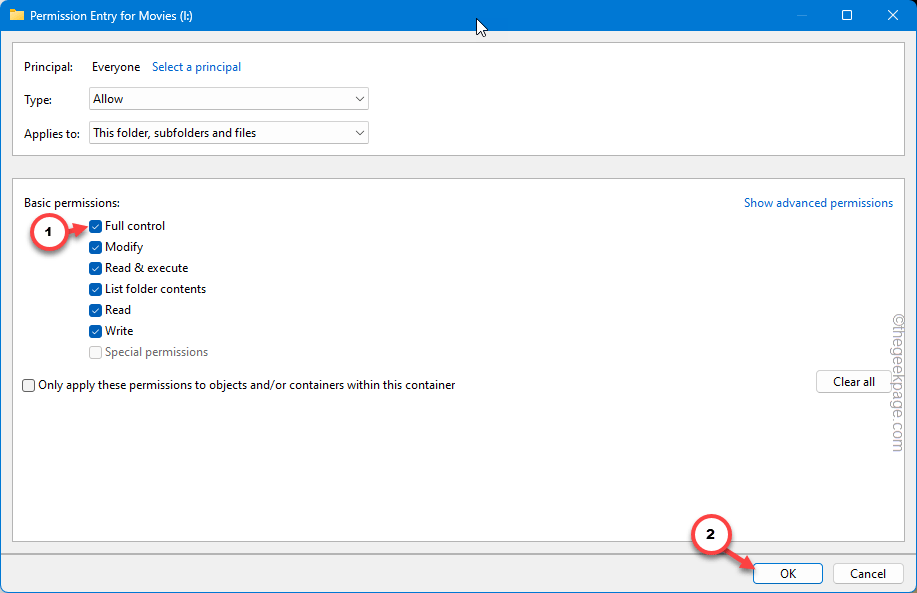Expand the Applies to dropdown arrow
Screen dimensions: 917x593
click(x=360, y=133)
